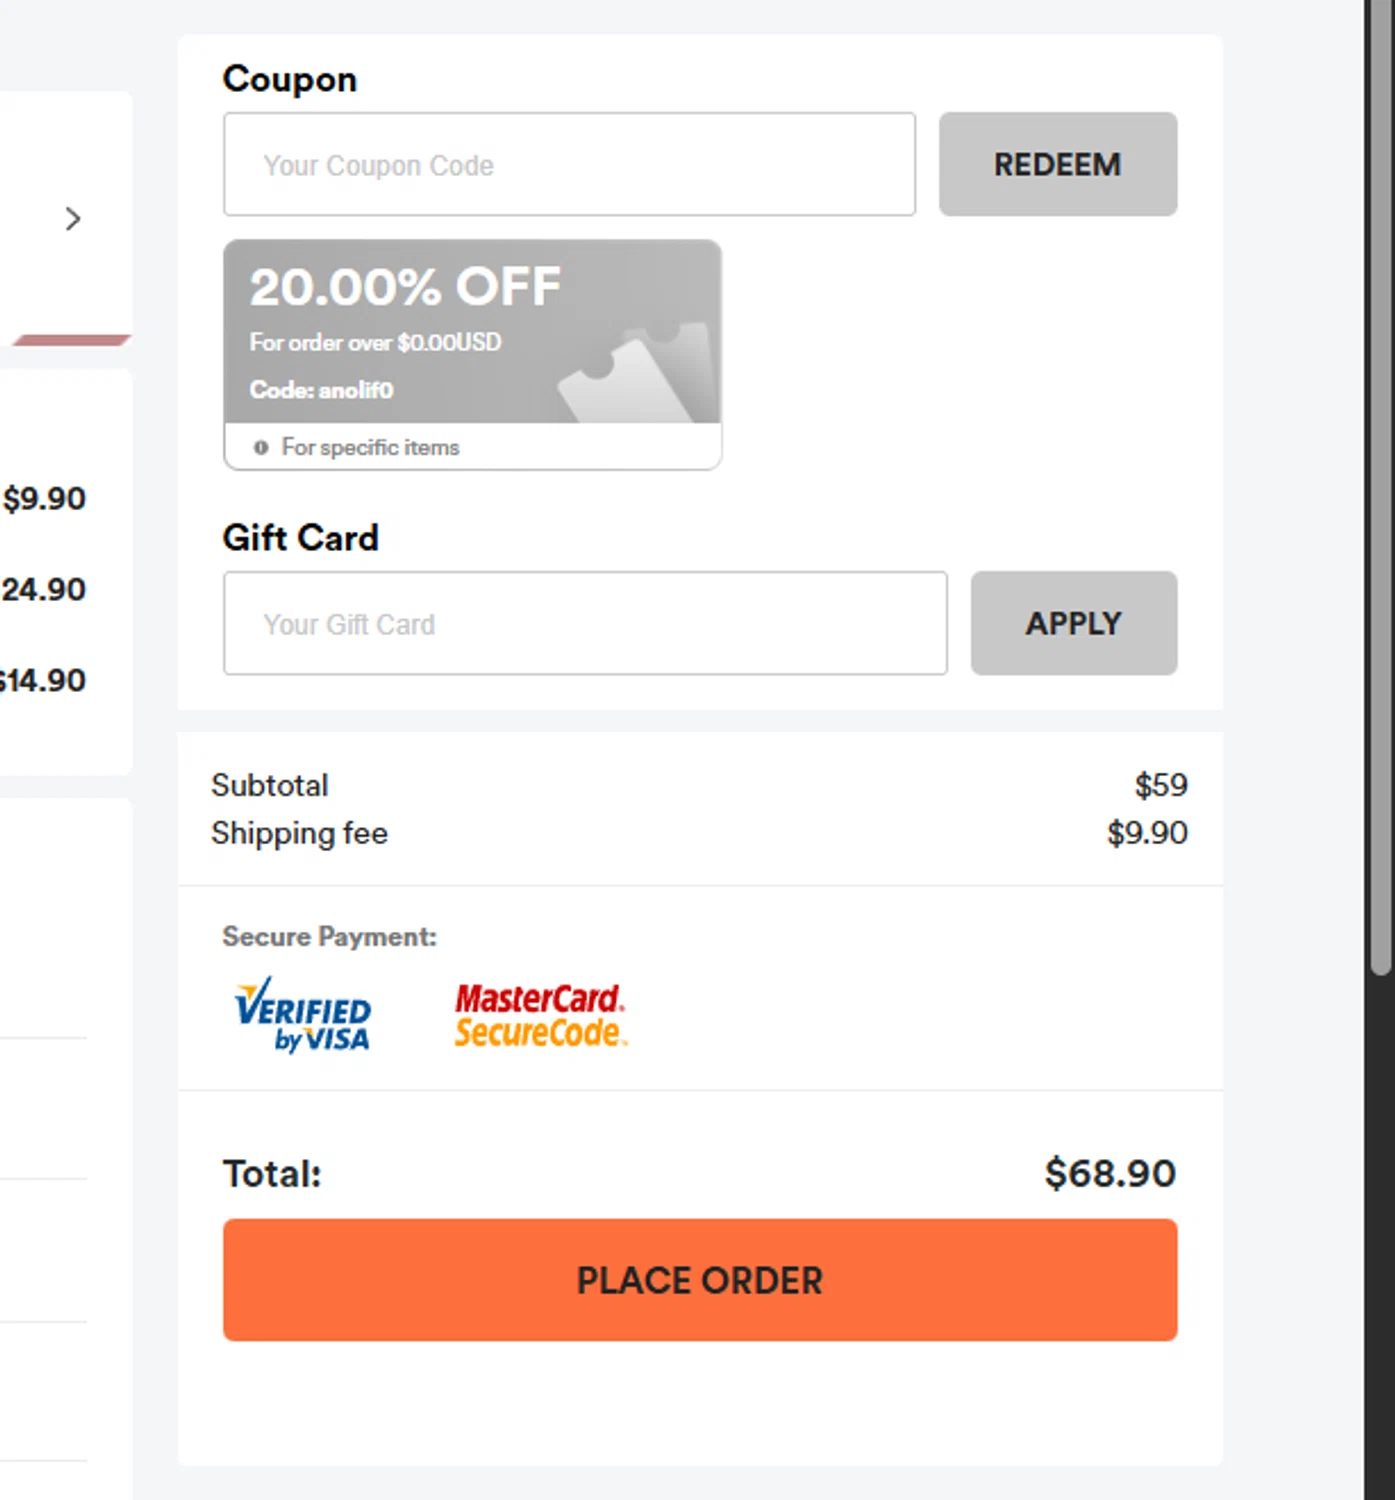Click the Verified by Visa logo
Image resolution: width=1395 pixels, height=1500 pixels.
pyautogui.click(x=303, y=1015)
